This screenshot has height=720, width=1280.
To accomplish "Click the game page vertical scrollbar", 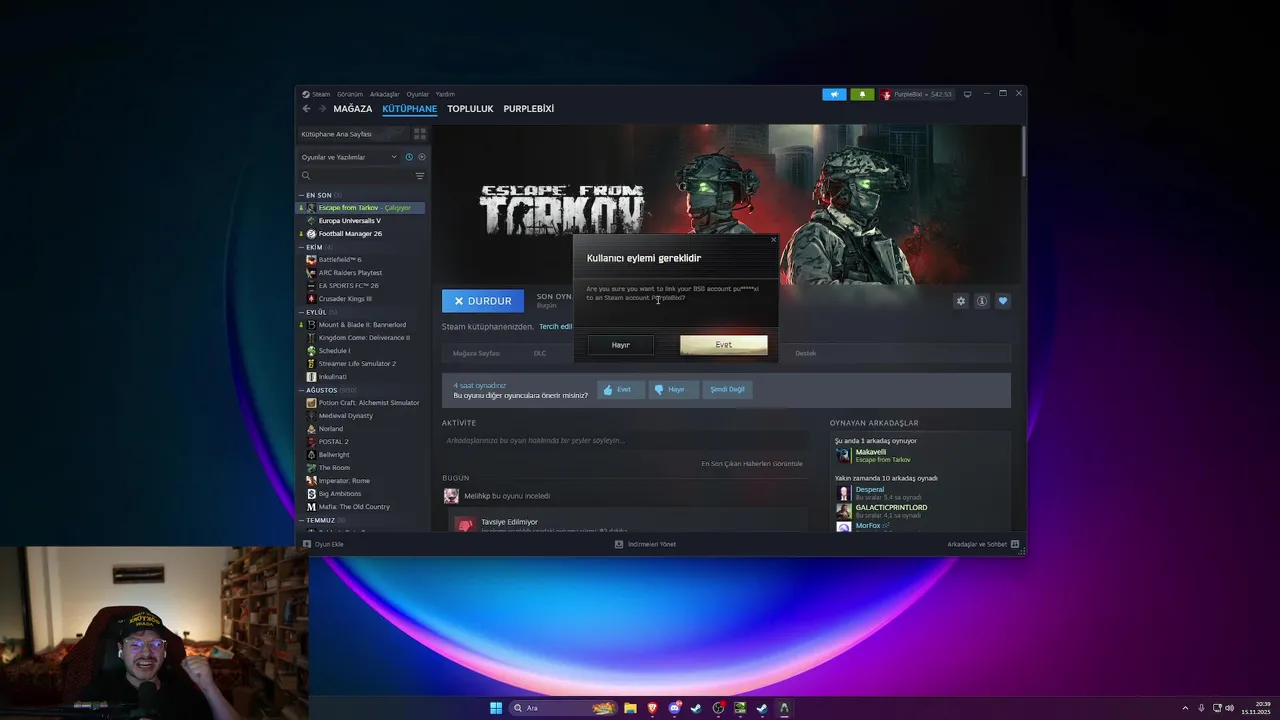I will (1023, 150).
